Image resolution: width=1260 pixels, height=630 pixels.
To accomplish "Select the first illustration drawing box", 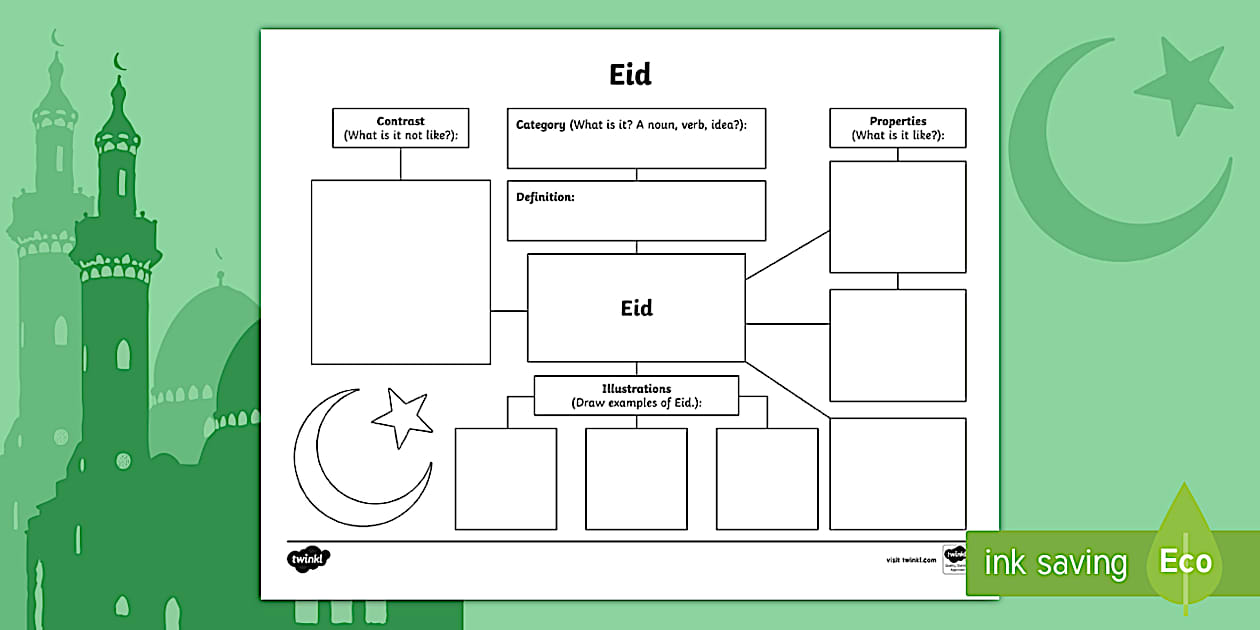I will pos(505,478).
